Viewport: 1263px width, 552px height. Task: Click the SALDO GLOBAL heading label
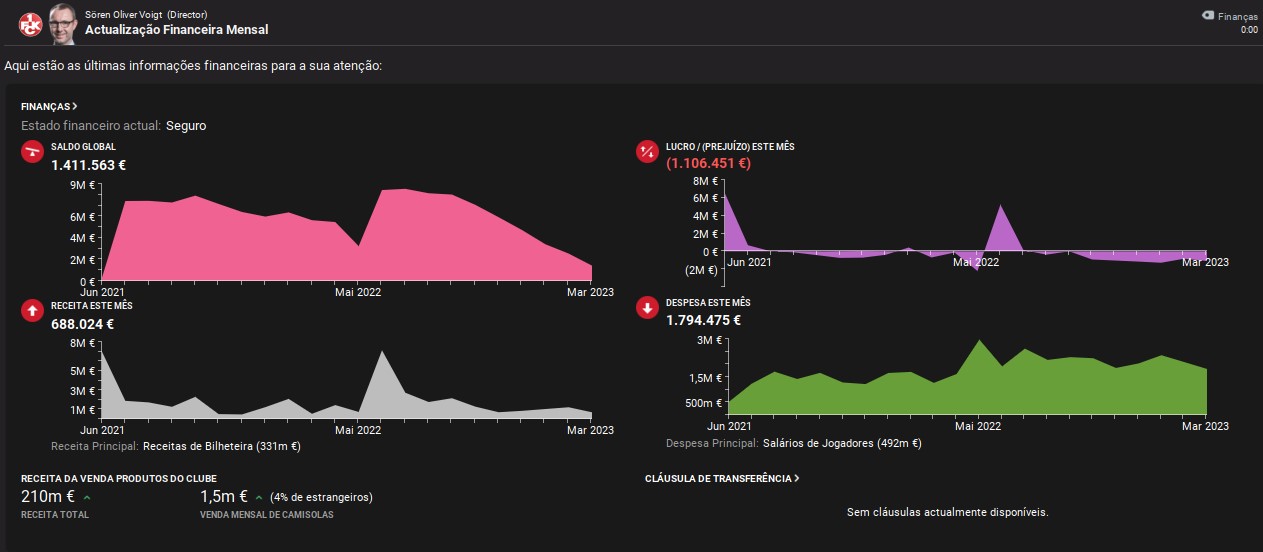point(83,147)
